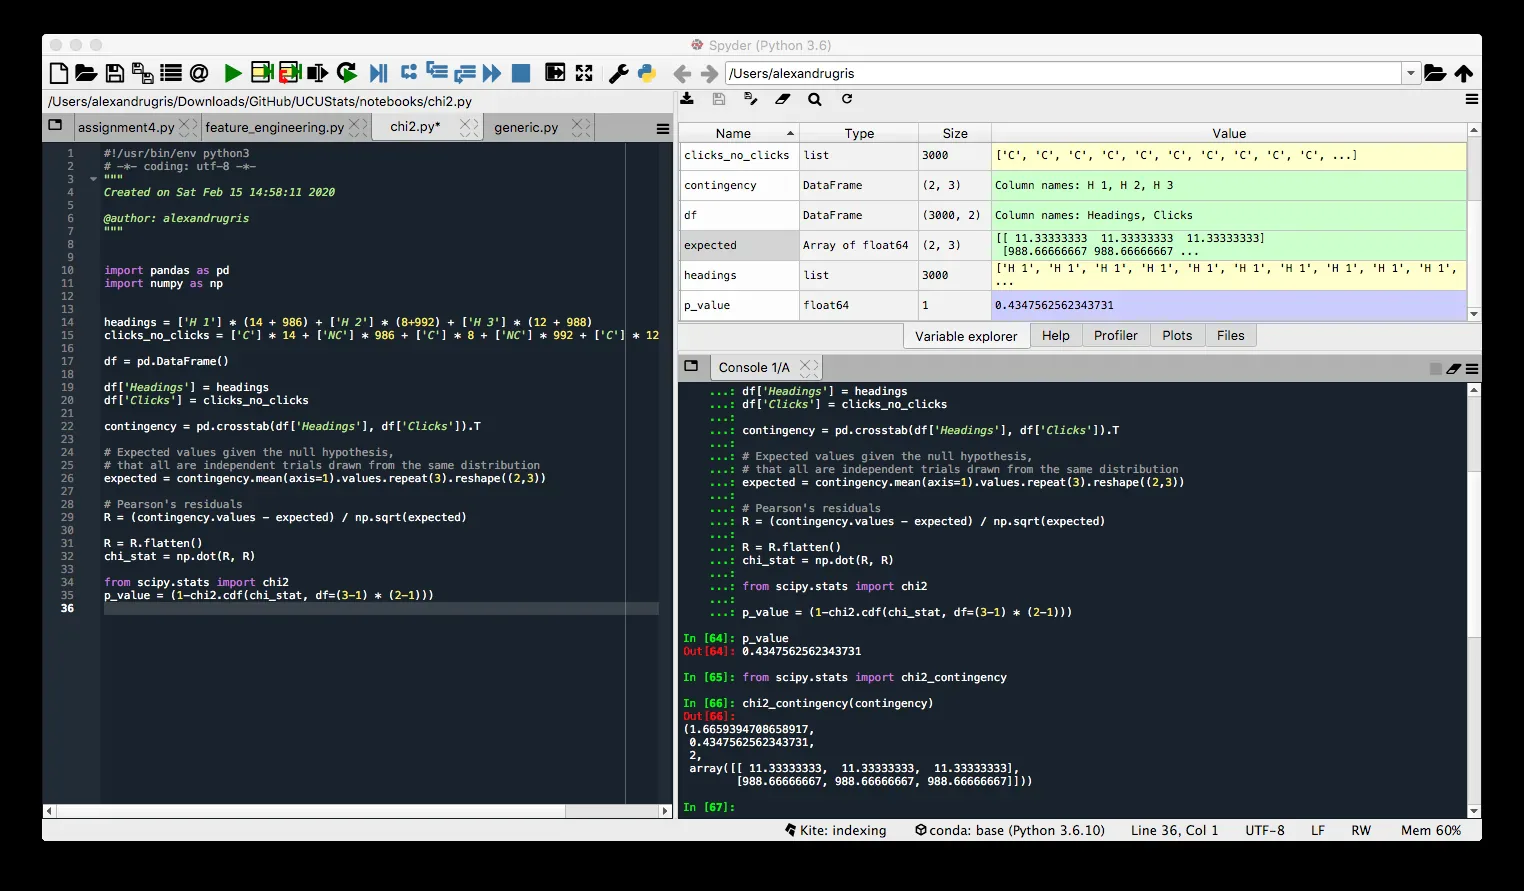
Task: Open the editor tab browser button
Action: tap(55, 126)
